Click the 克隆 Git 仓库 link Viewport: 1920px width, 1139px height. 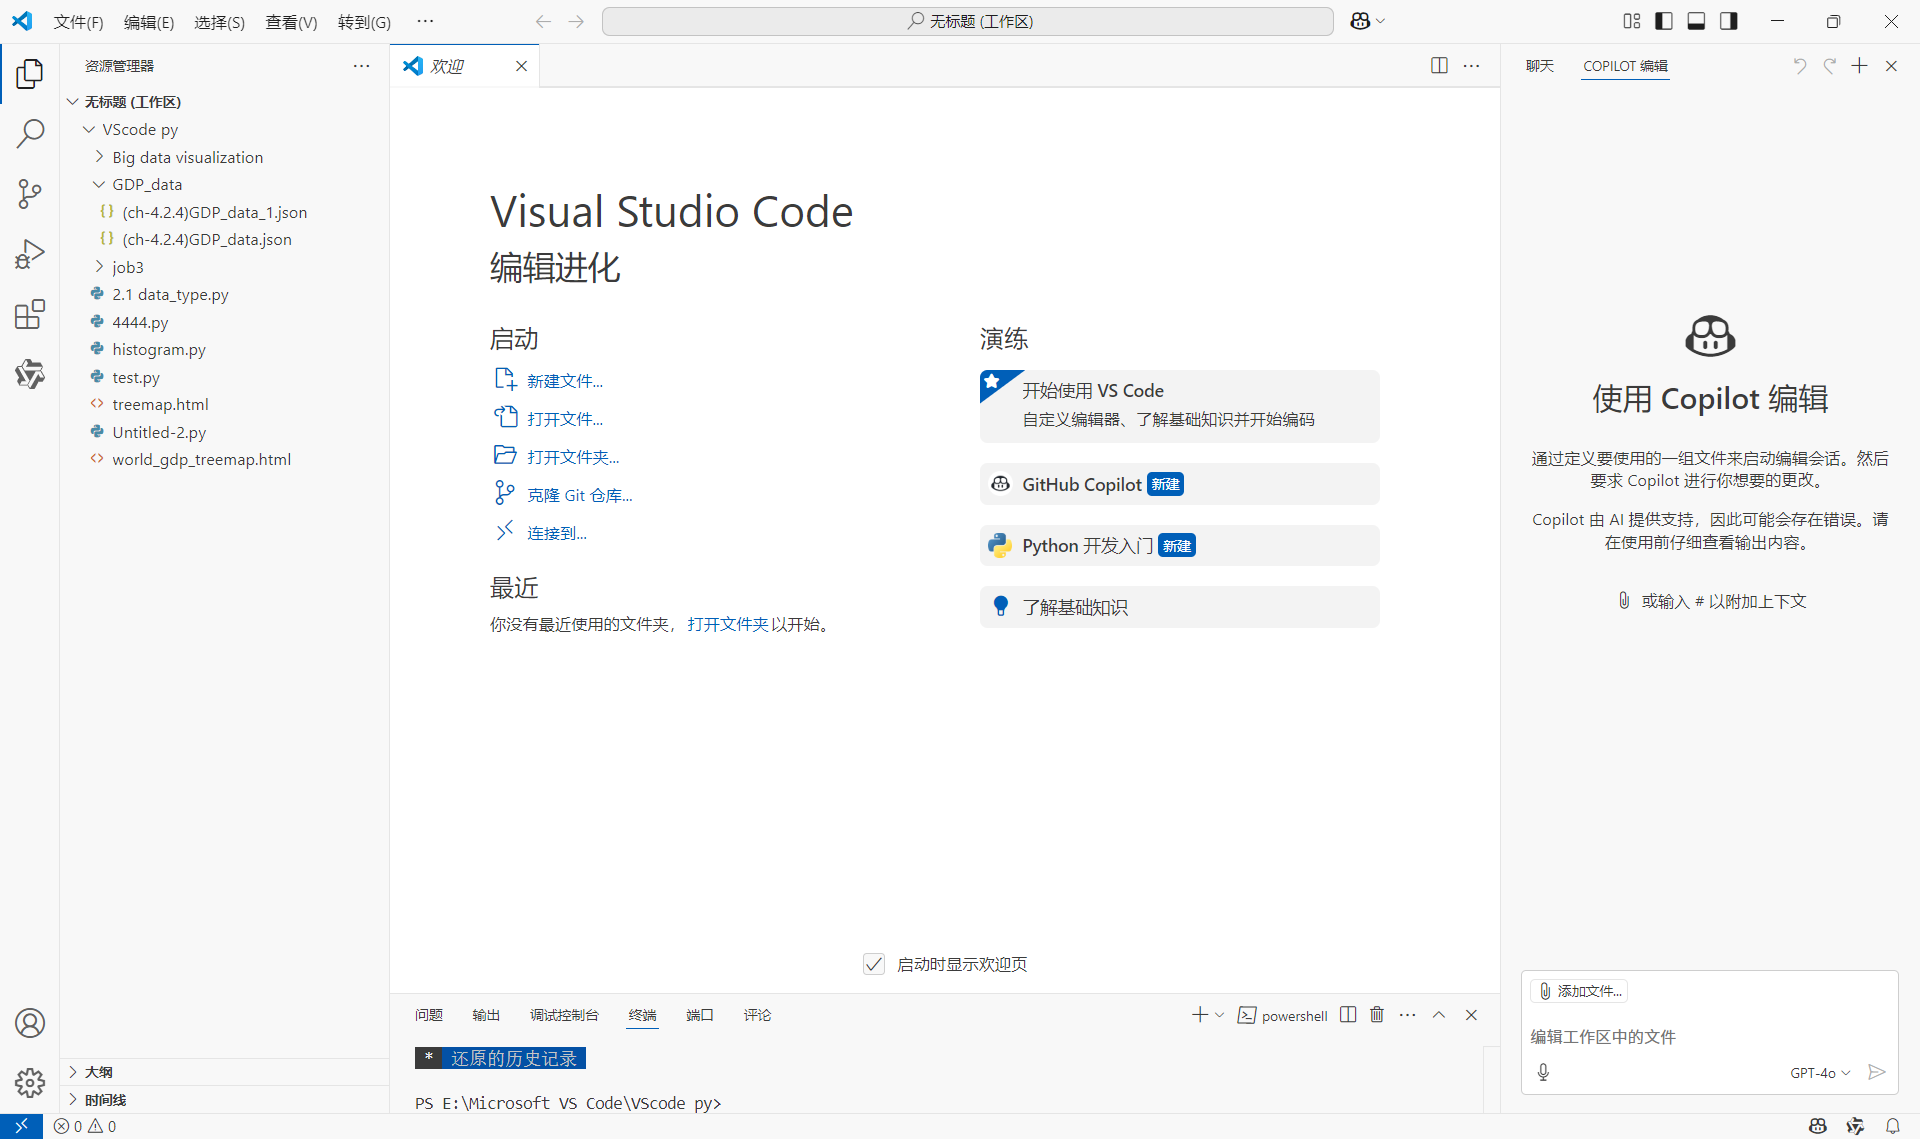(x=579, y=495)
